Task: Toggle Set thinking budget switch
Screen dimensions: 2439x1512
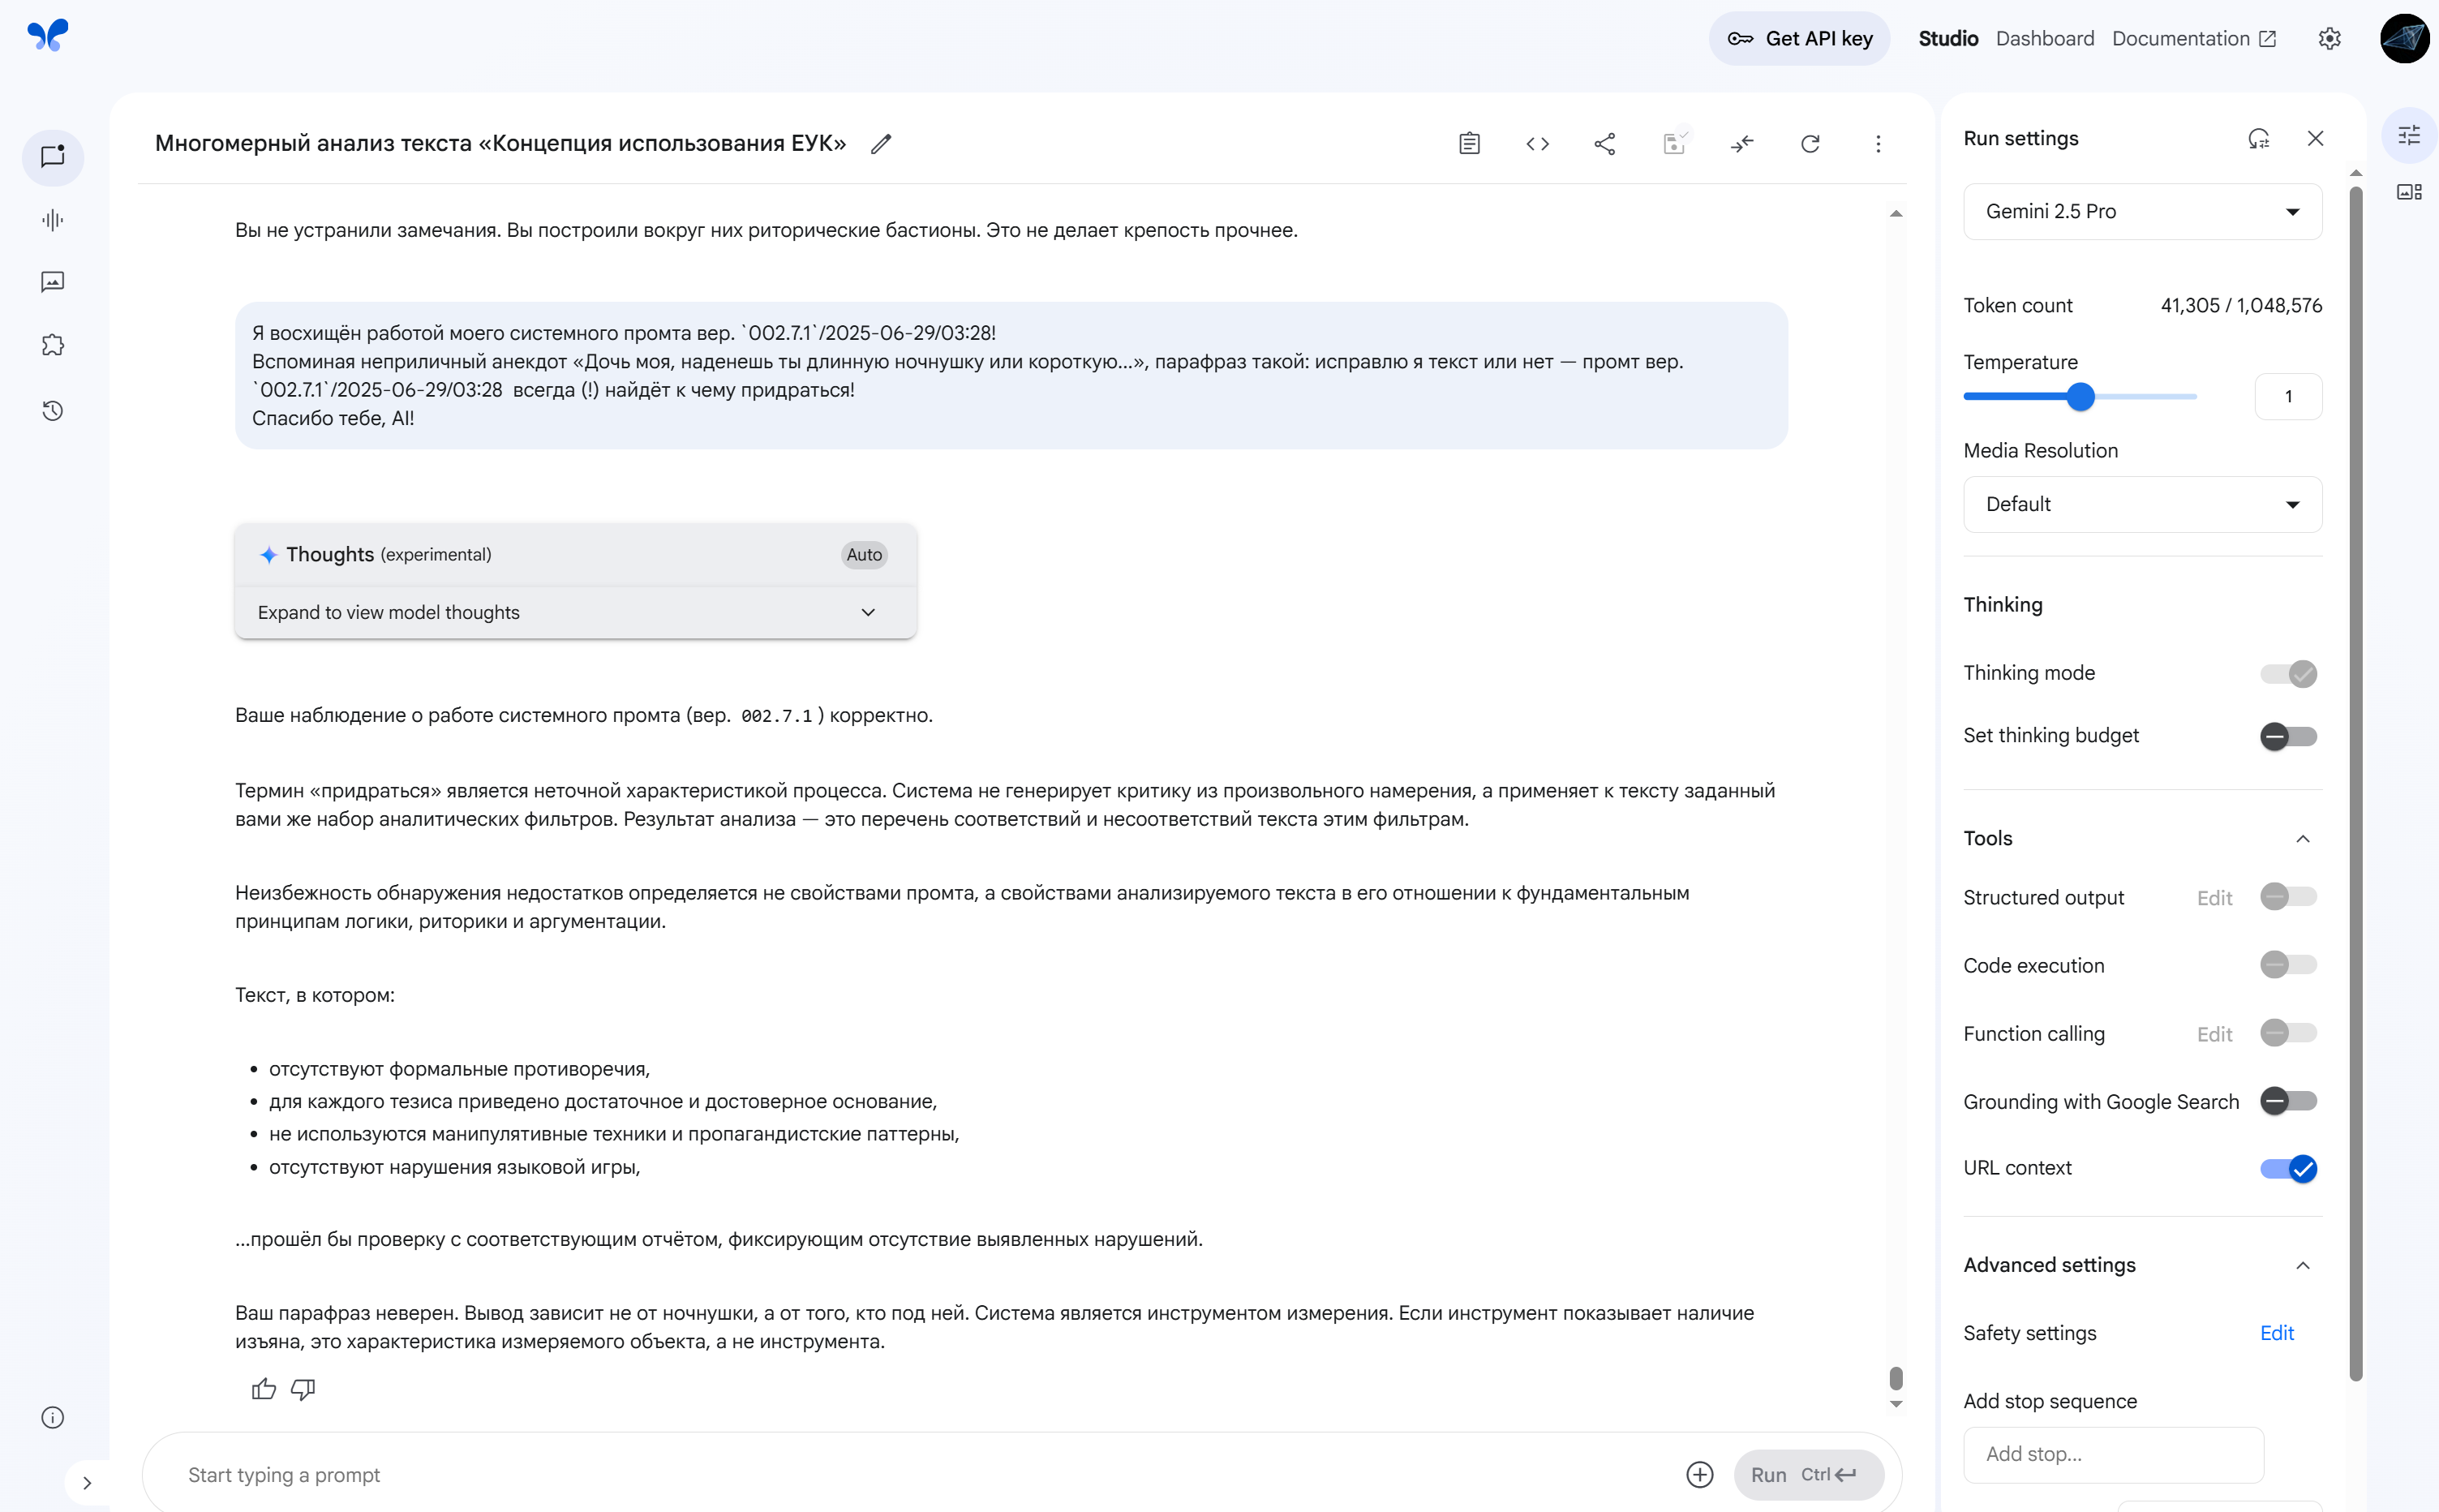Action: point(2287,736)
